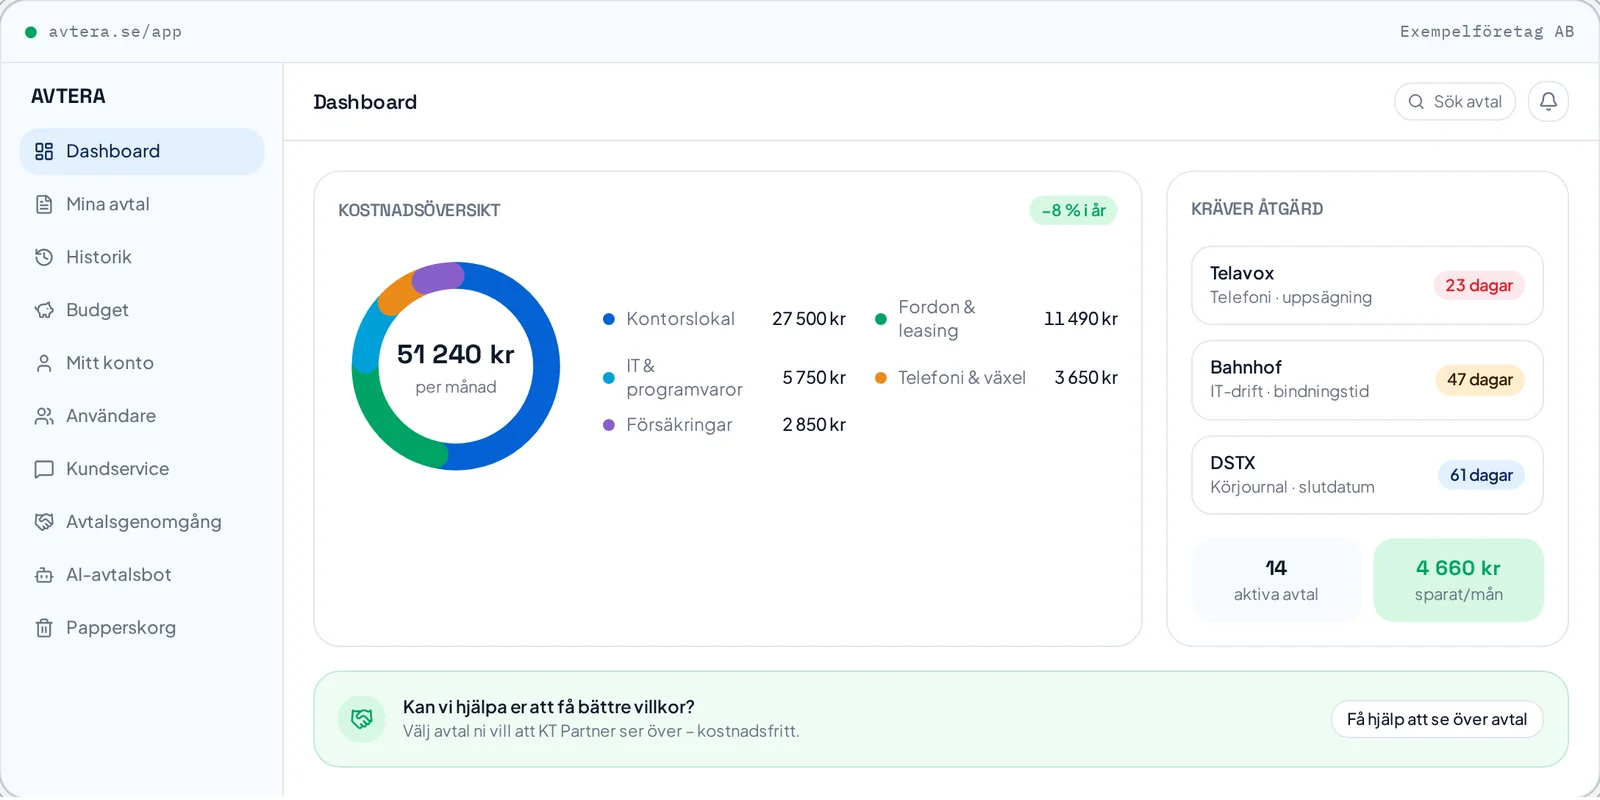Open notifications with the bell icon

(x=1548, y=101)
